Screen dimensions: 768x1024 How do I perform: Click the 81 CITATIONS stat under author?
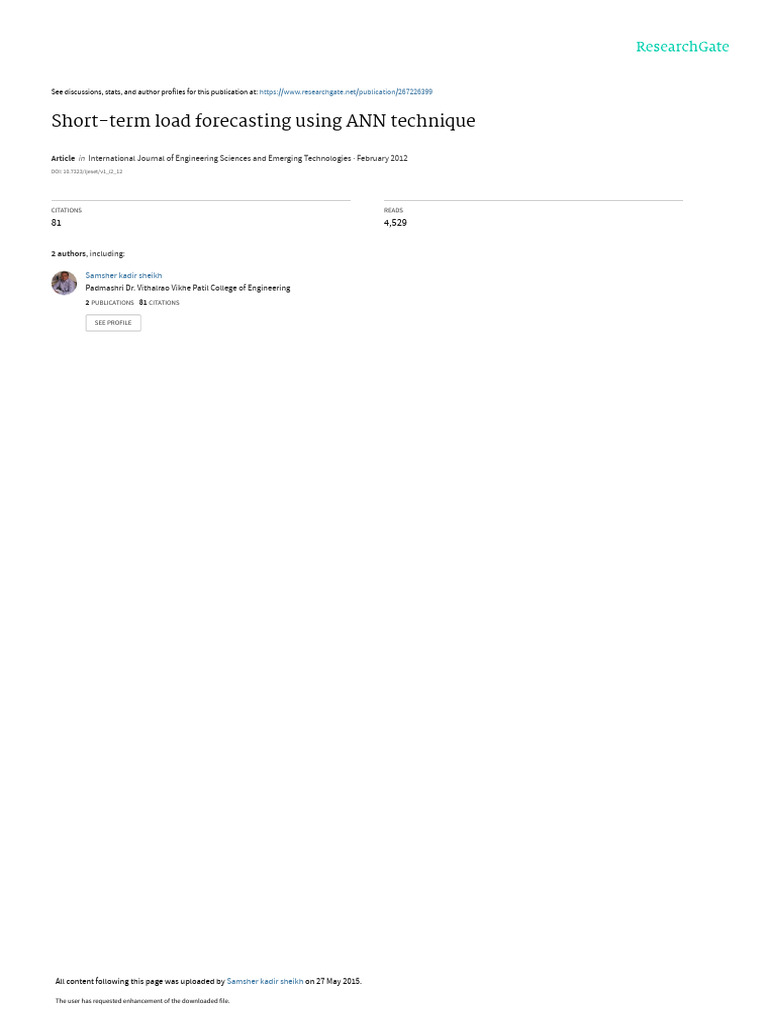[x=159, y=303]
